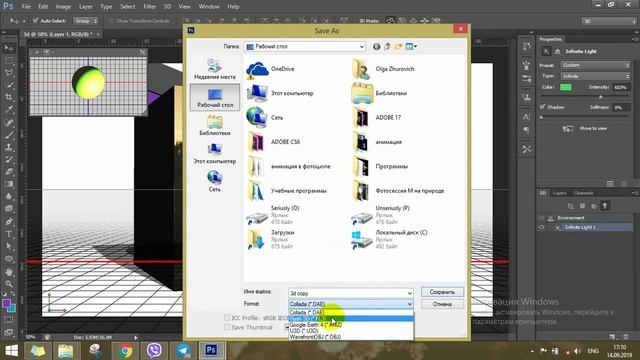The image size is (640, 360).
Task: Choose Wavefront|OBJ format from list
Action: click(351, 337)
